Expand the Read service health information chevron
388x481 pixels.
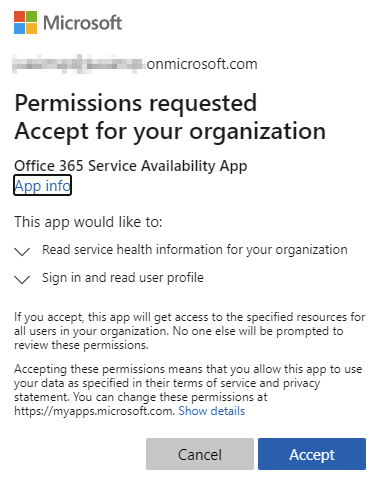click(x=22, y=251)
